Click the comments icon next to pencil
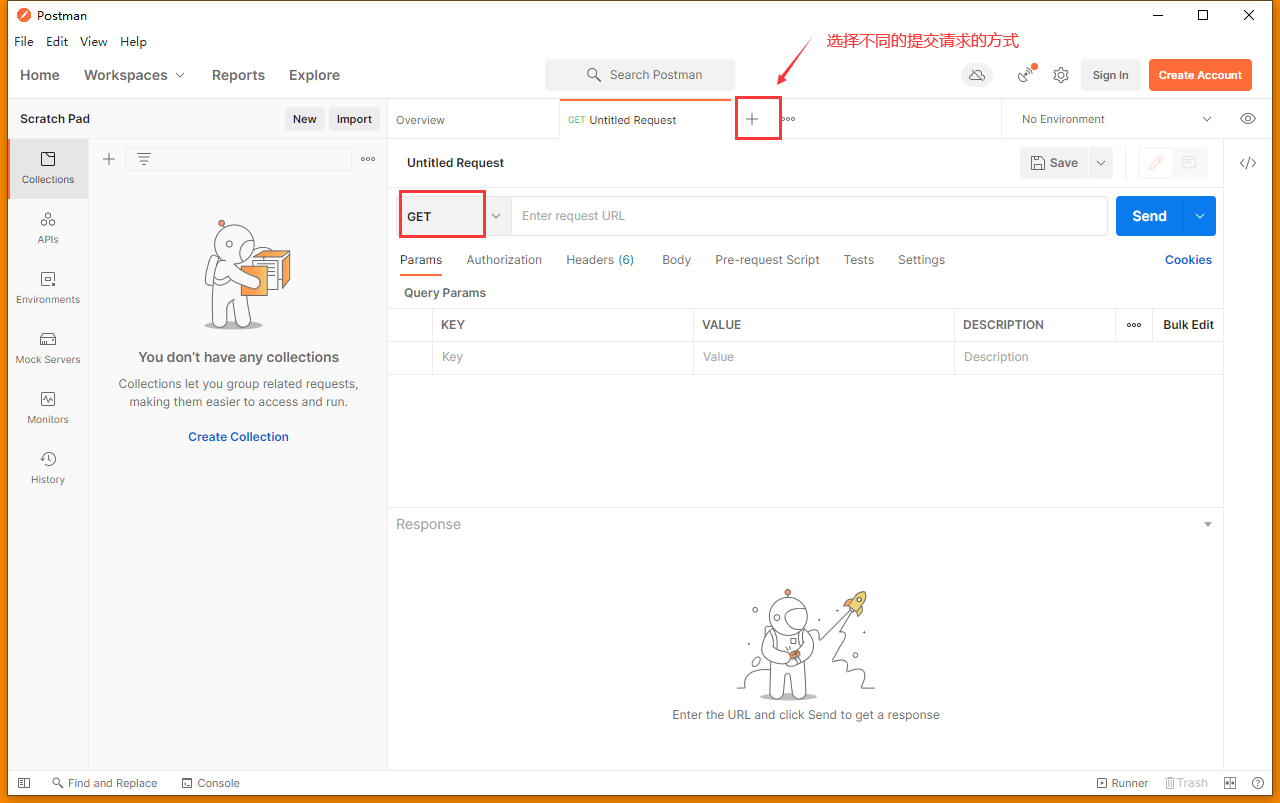This screenshot has width=1280, height=803. point(1189,163)
